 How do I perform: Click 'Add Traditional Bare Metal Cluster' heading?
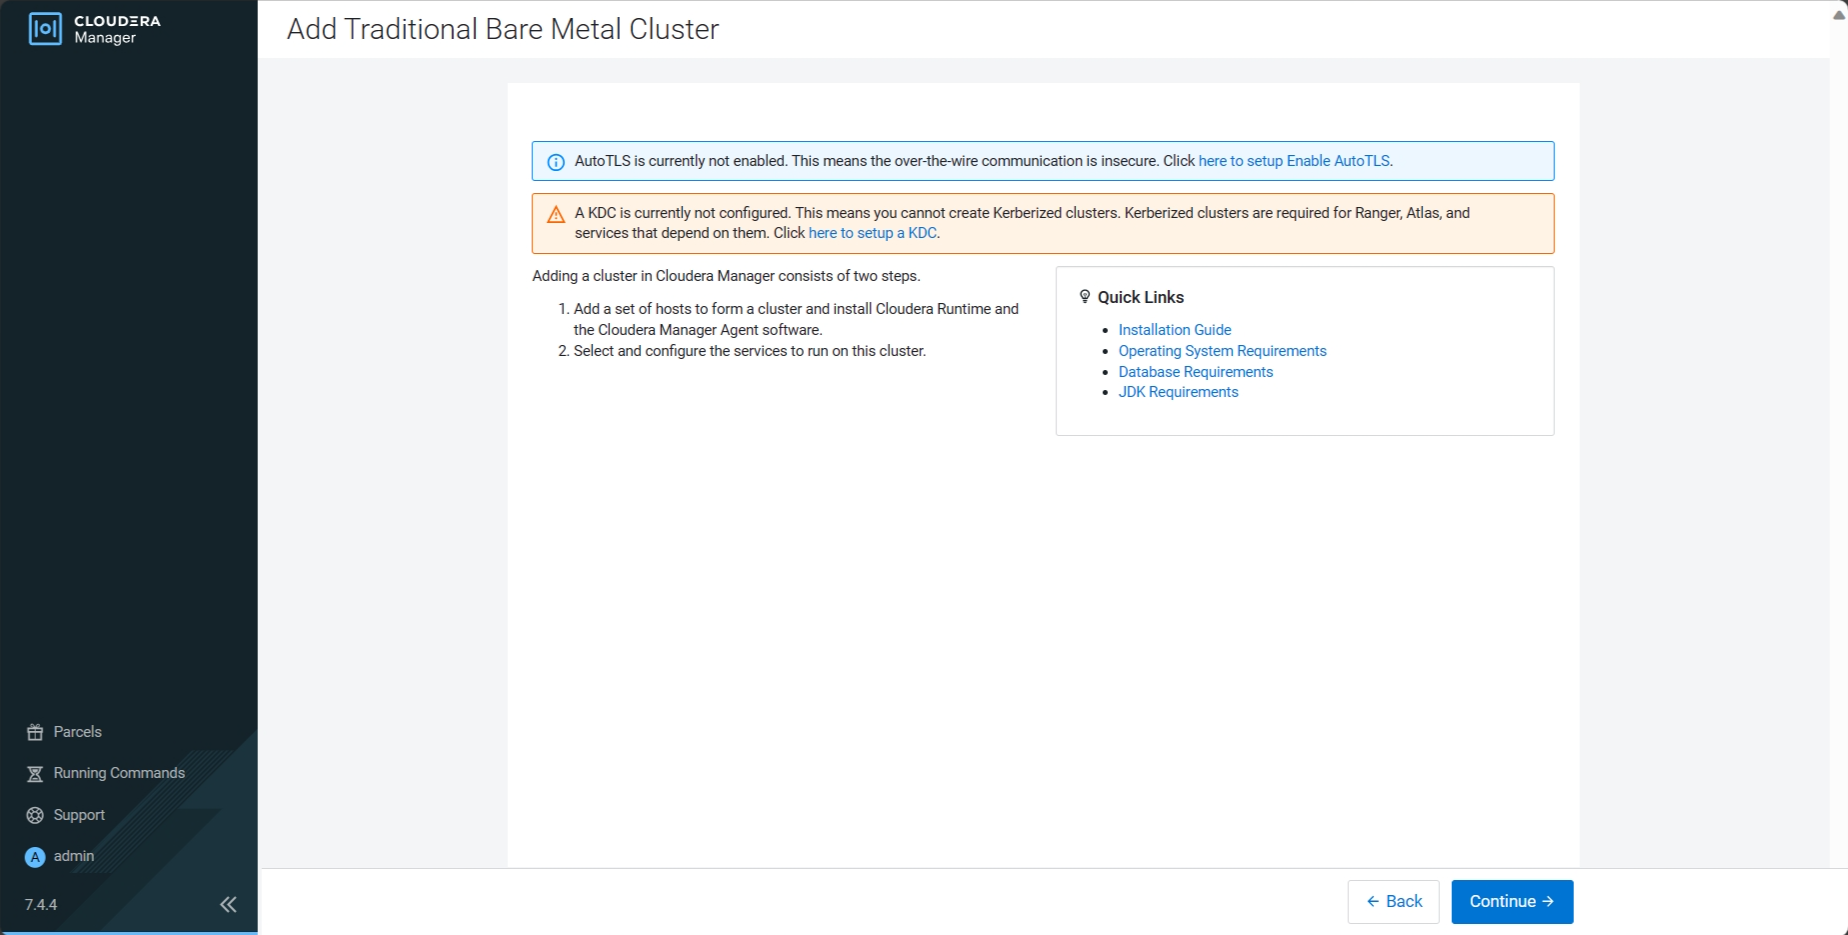503,29
